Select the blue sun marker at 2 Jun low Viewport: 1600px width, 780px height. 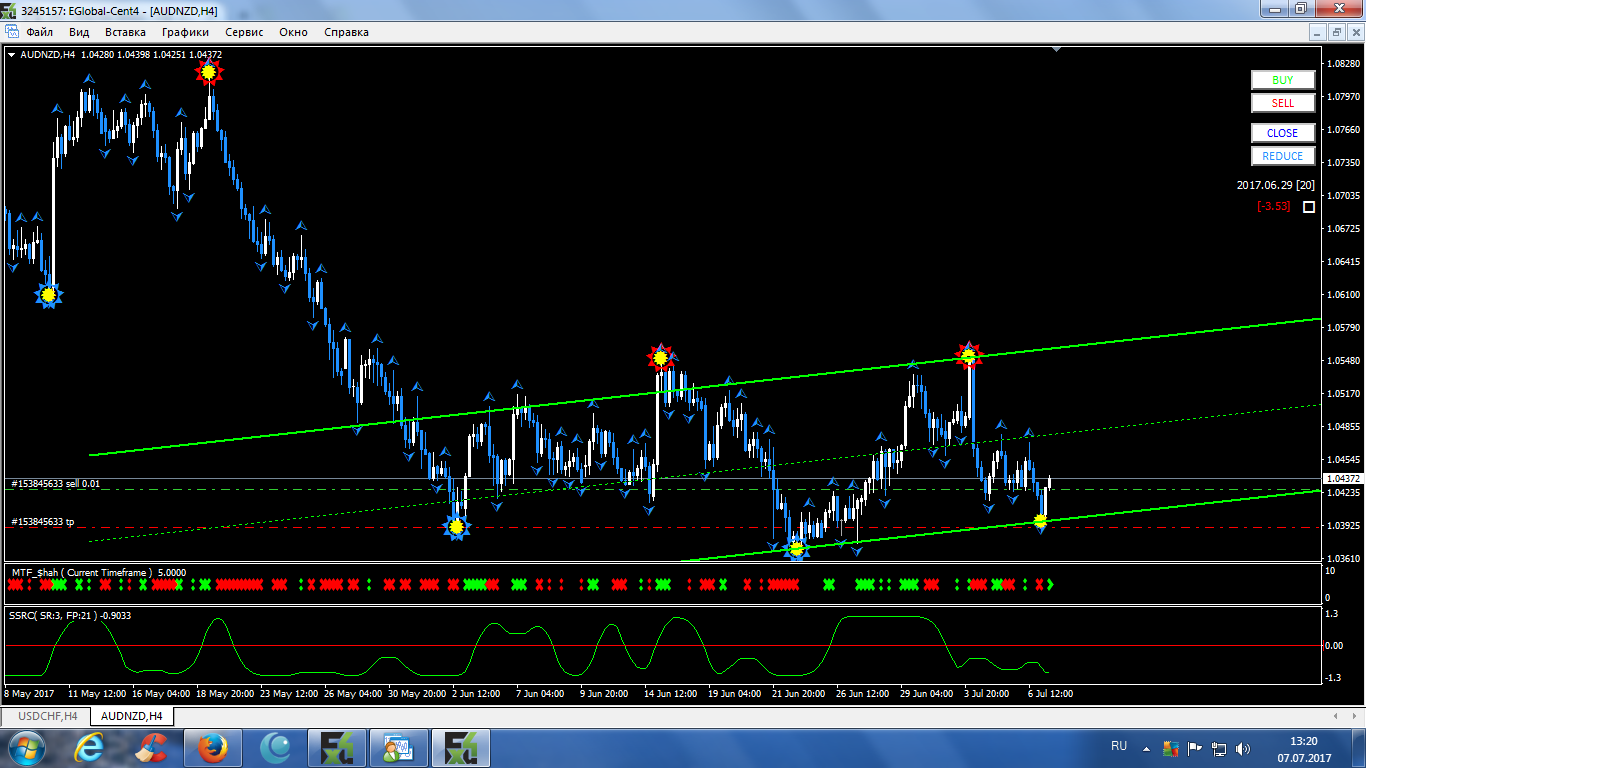(x=457, y=527)
